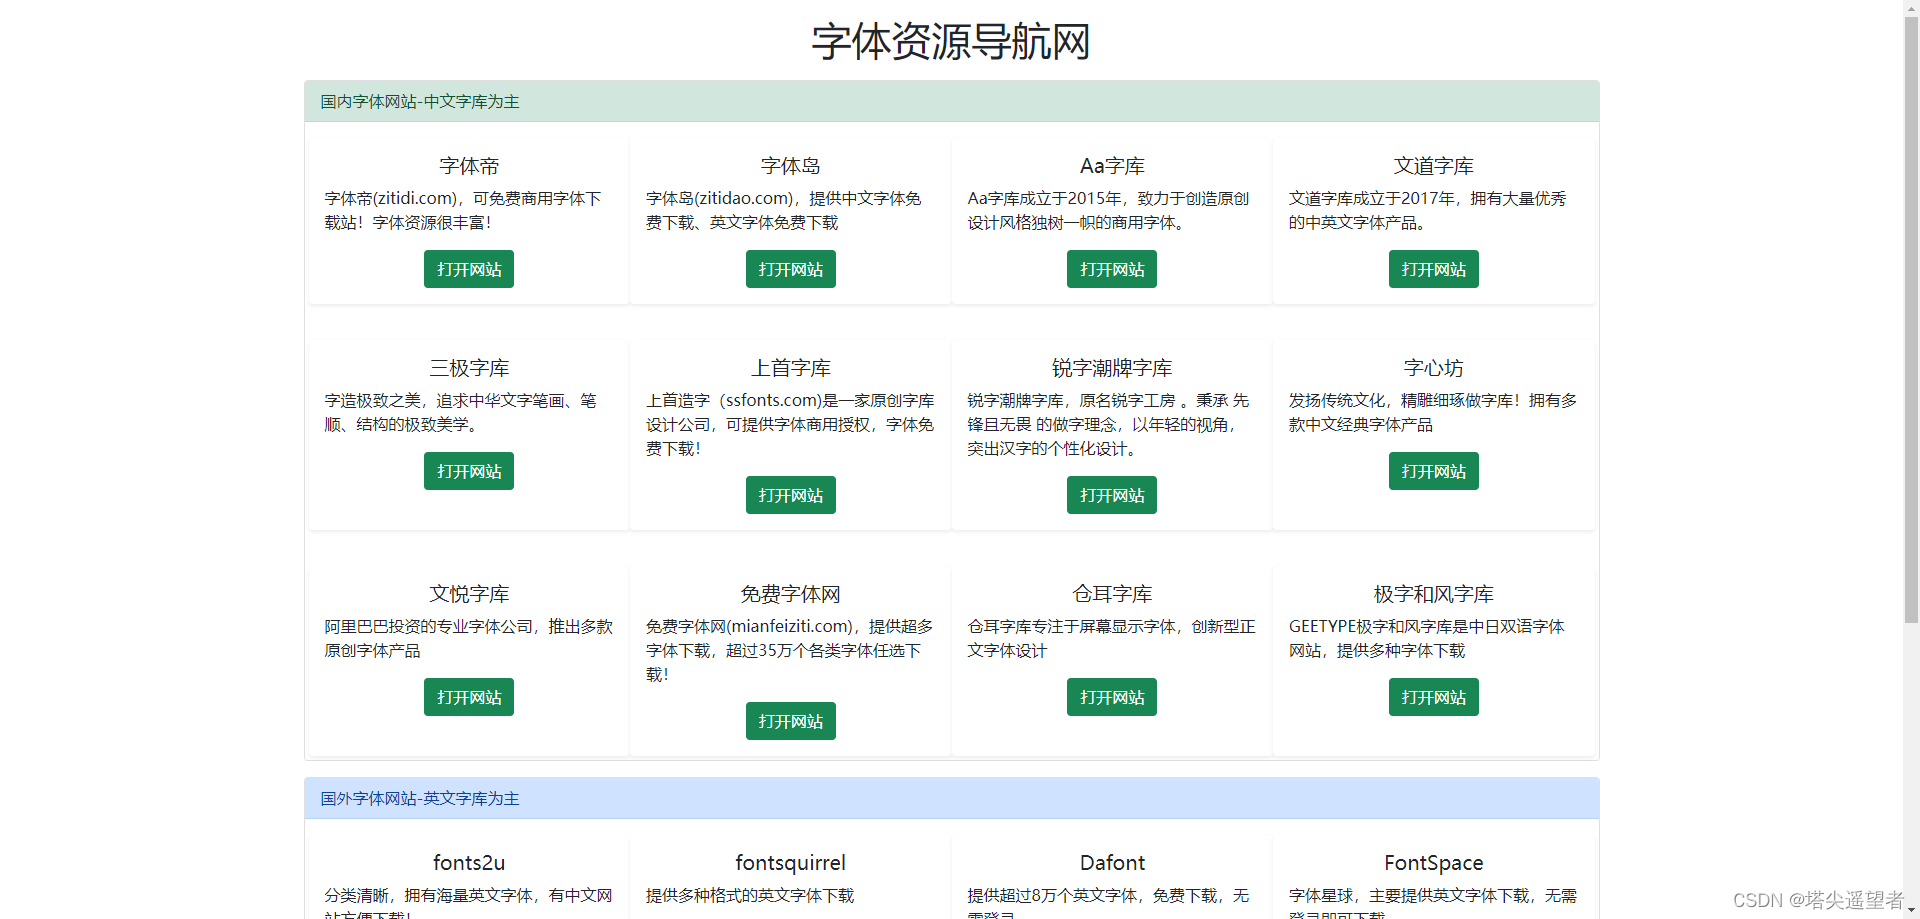Click the Aa字库 card title
This screenshot has width=1920, height=919.
1112,166
